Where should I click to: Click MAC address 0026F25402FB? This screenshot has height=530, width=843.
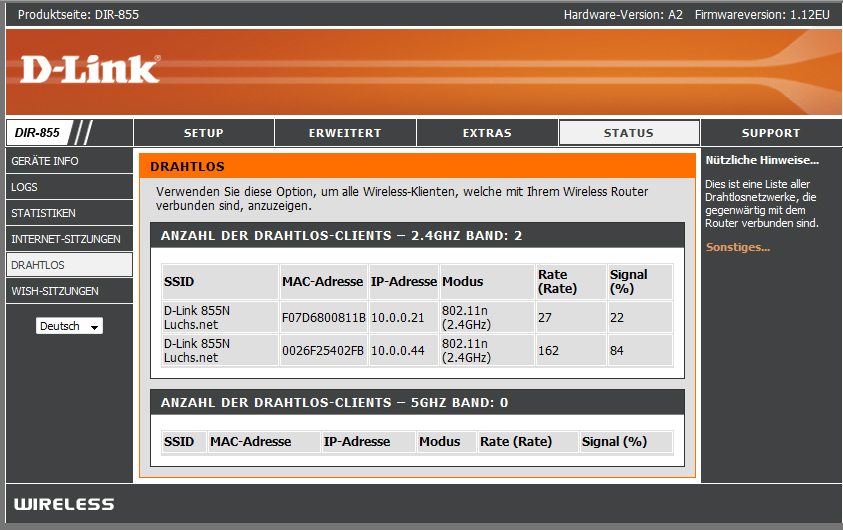323,350
